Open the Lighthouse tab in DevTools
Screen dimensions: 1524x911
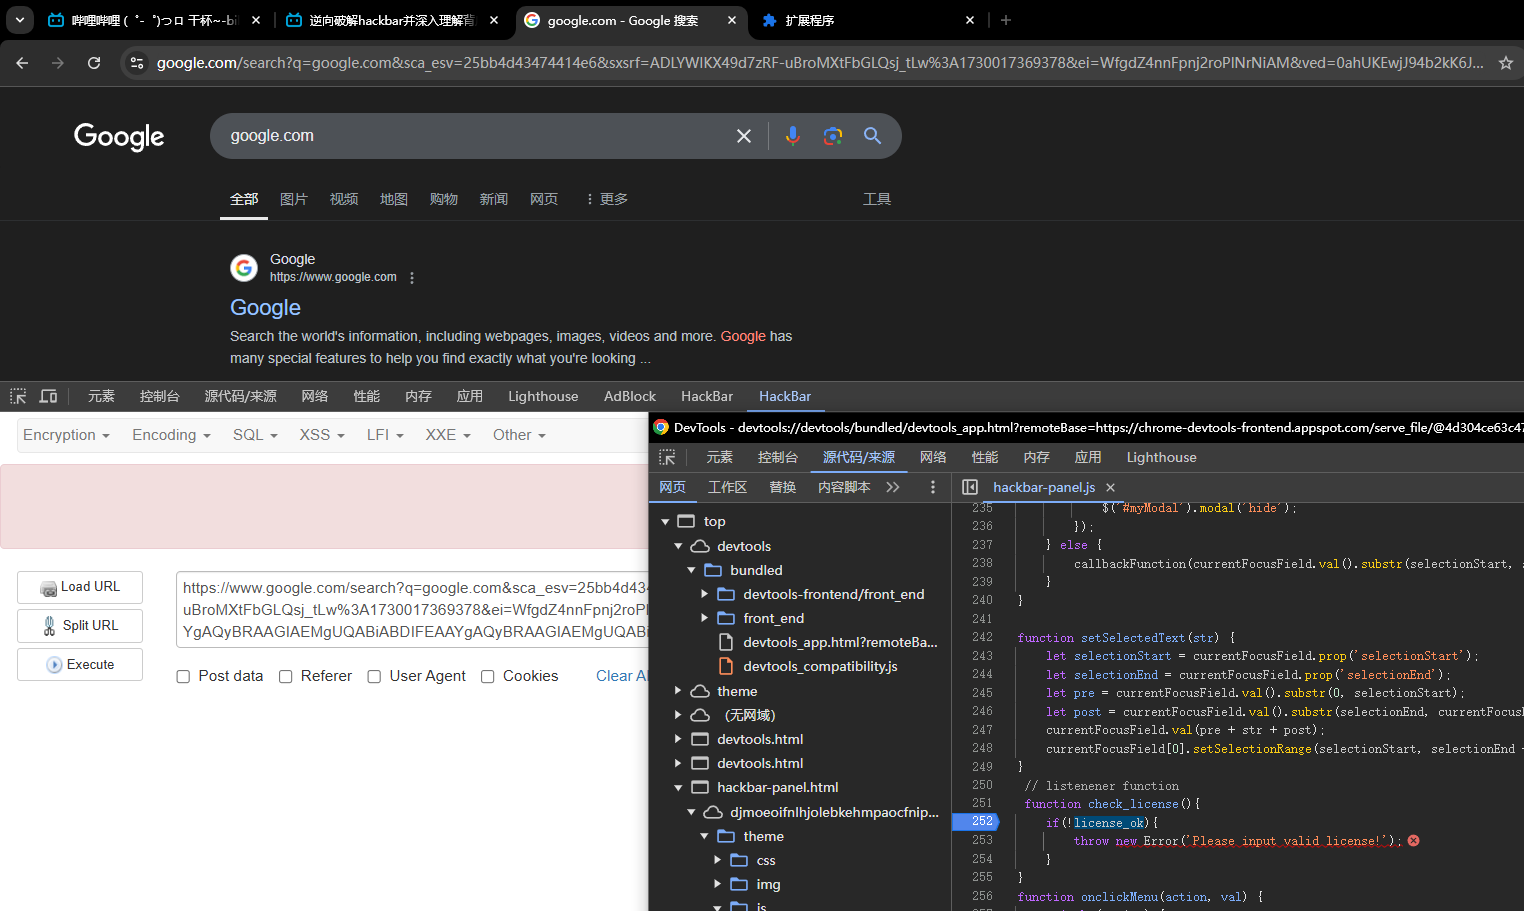pos(542,396)
